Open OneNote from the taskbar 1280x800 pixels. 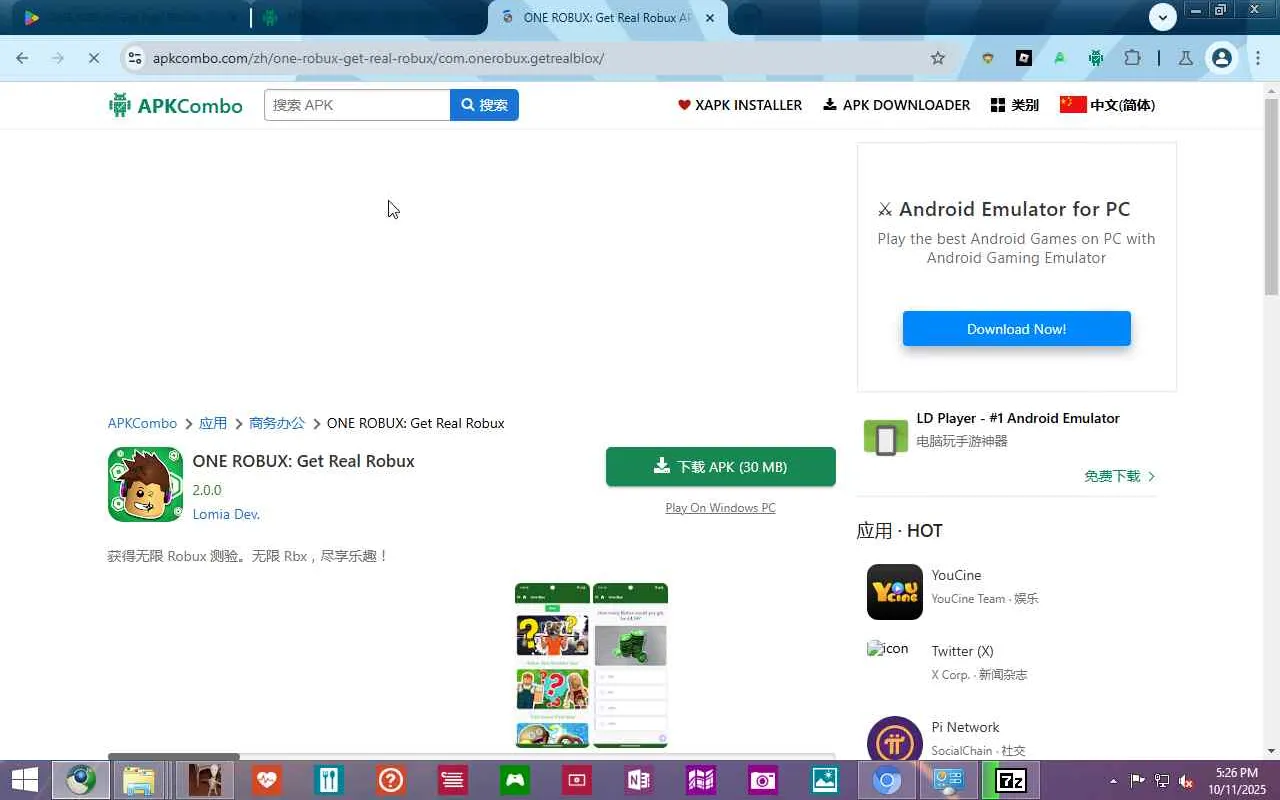click(x=639, y=780)
